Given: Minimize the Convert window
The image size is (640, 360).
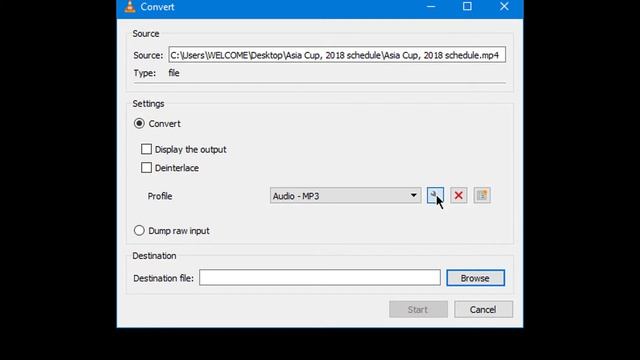Looking at the screenshot, I should 431,7.
